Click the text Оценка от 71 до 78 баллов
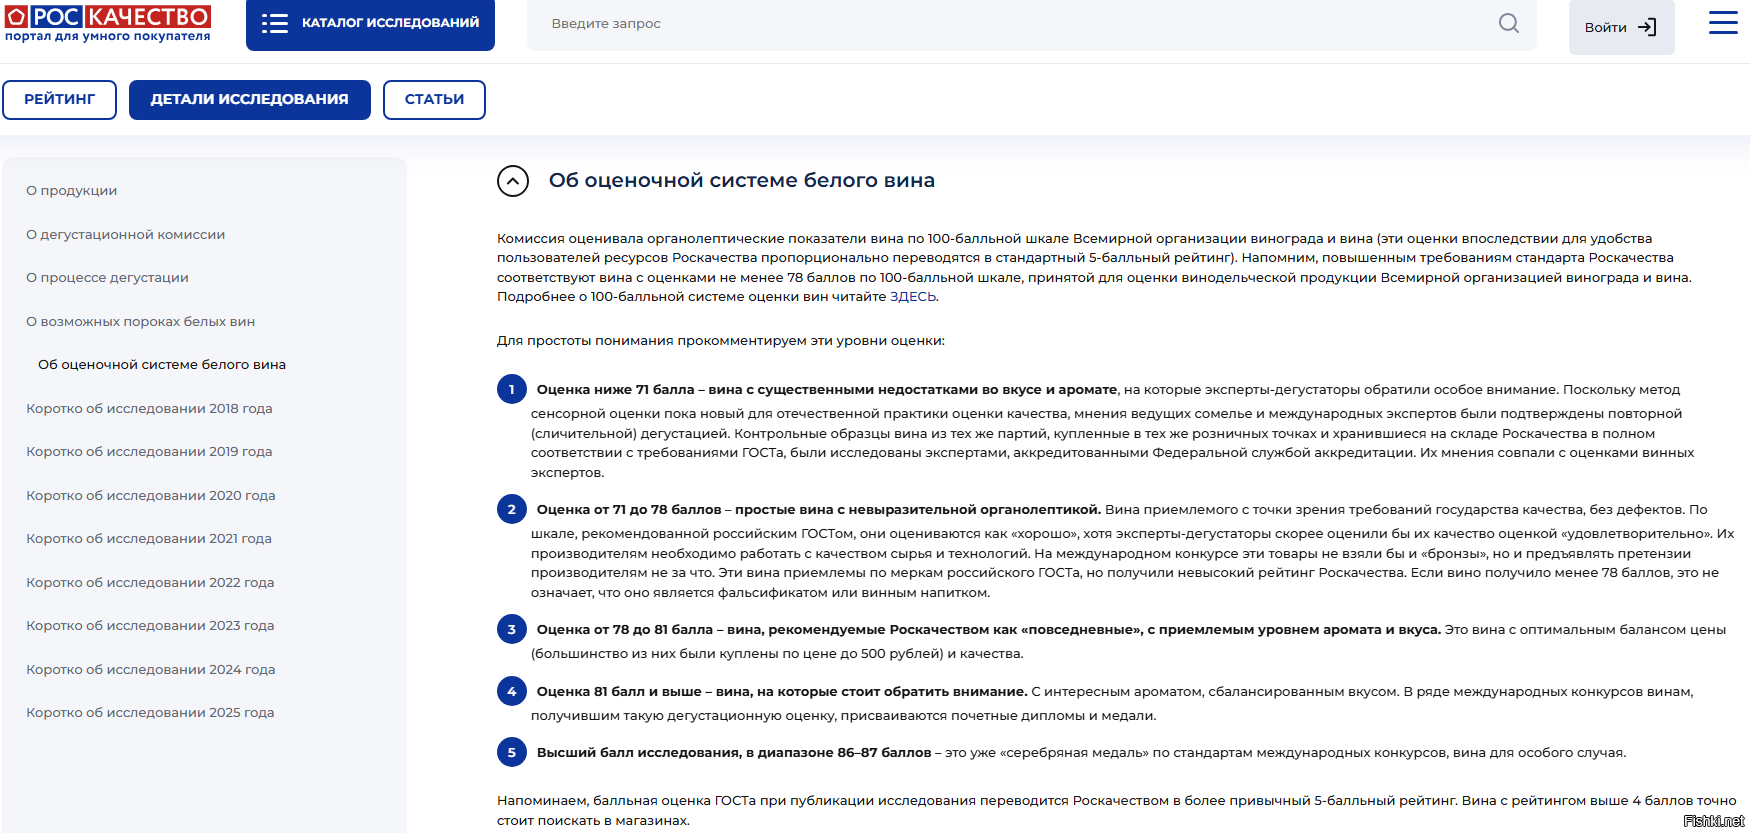 [629, 510]
